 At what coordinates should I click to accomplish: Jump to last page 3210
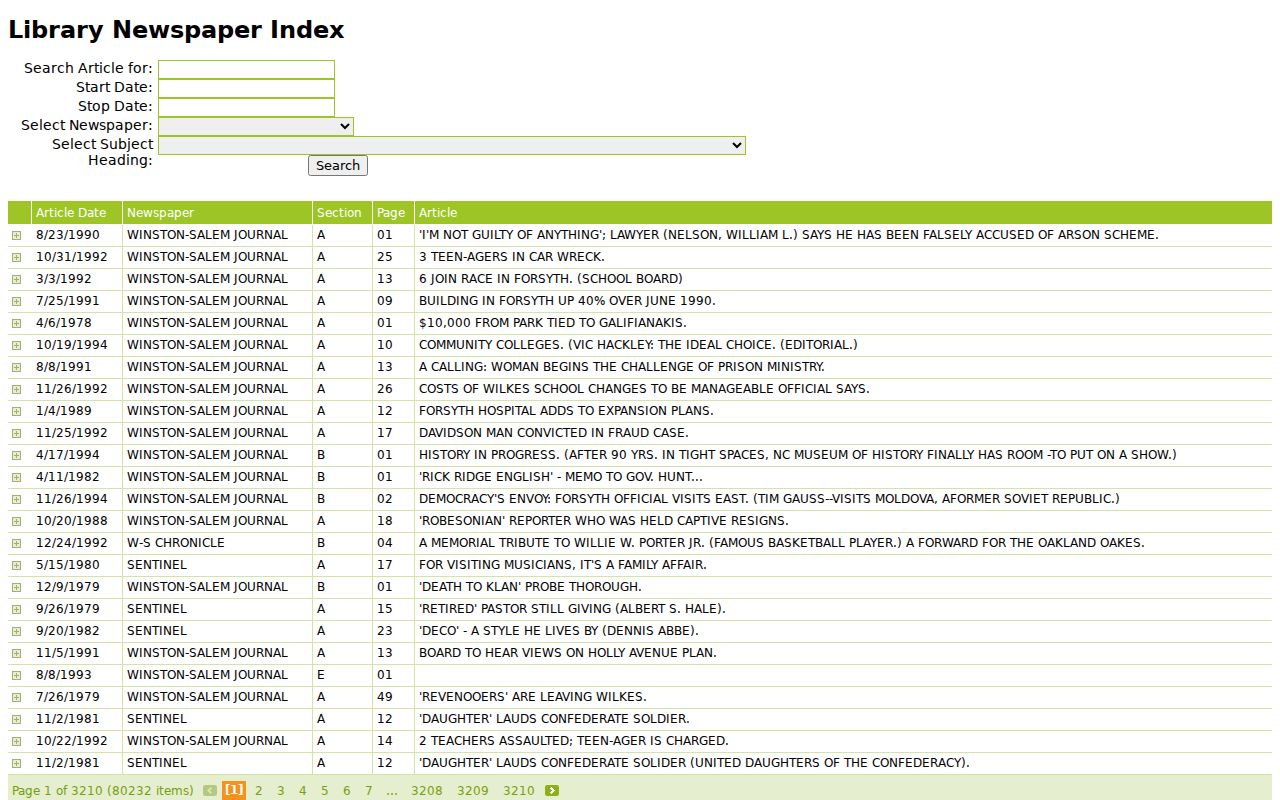pyautogui.click(x=519, y=791)
